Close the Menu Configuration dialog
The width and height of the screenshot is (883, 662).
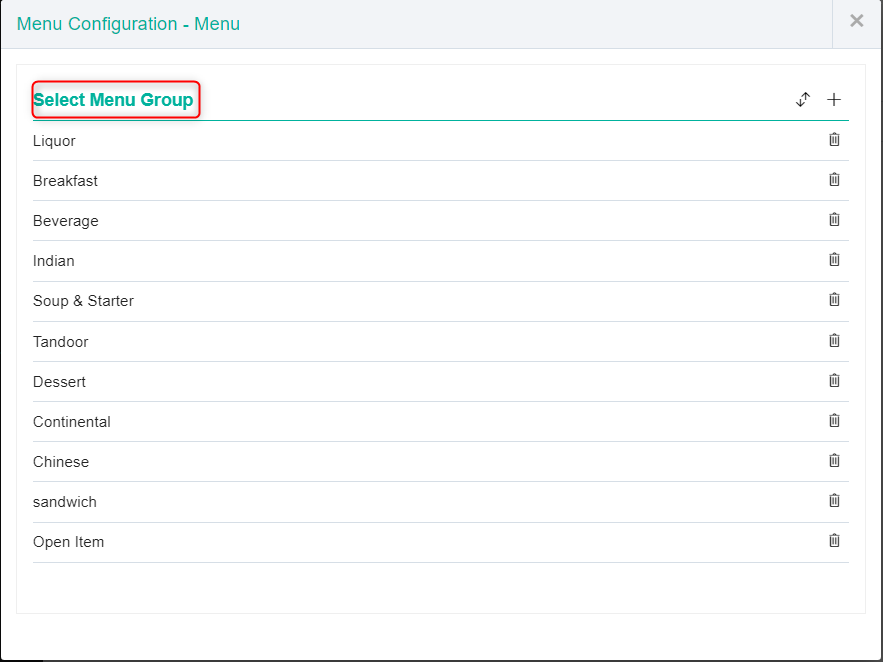click(x=857, y=21)
